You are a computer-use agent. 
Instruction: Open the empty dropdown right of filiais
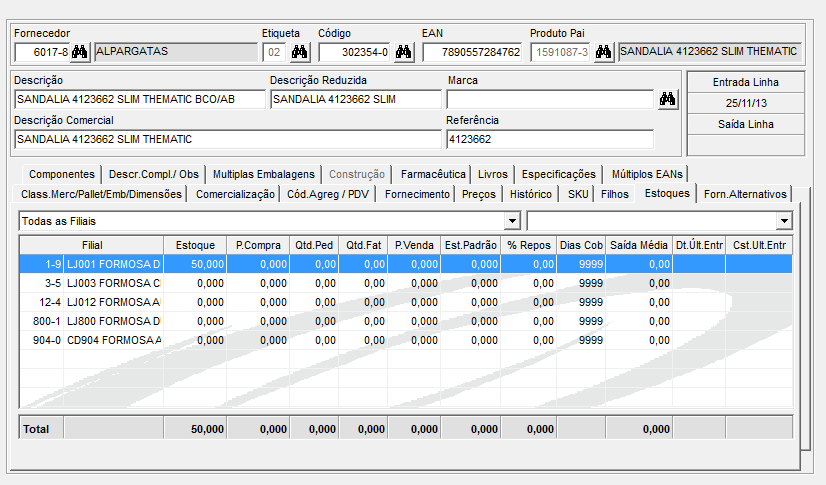click(783, 220)
